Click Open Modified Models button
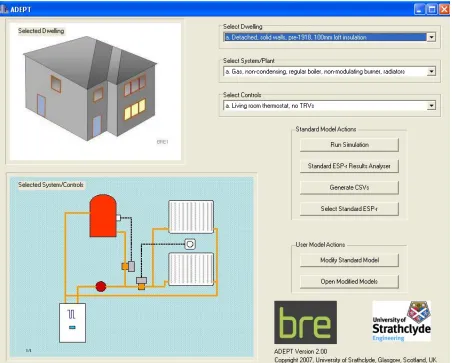 [x=349, y=282]
